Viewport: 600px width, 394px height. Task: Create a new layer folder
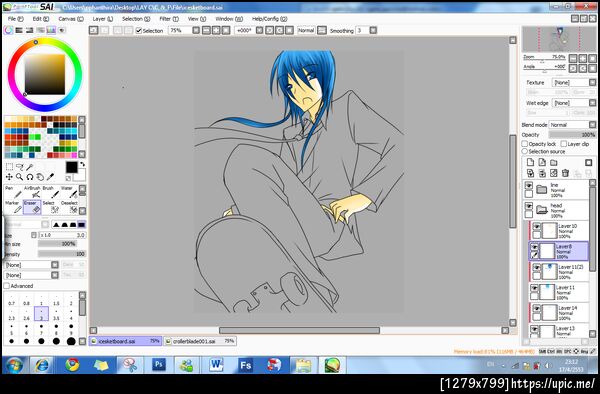pyautogui.click(x=554, y=163)
